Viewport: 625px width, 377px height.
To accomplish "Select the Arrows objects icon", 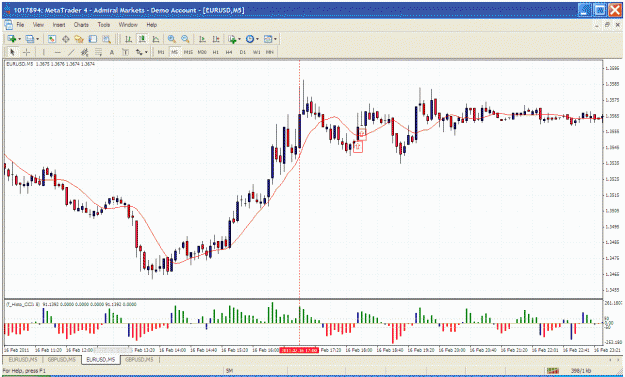I will [x=139, y=52].
